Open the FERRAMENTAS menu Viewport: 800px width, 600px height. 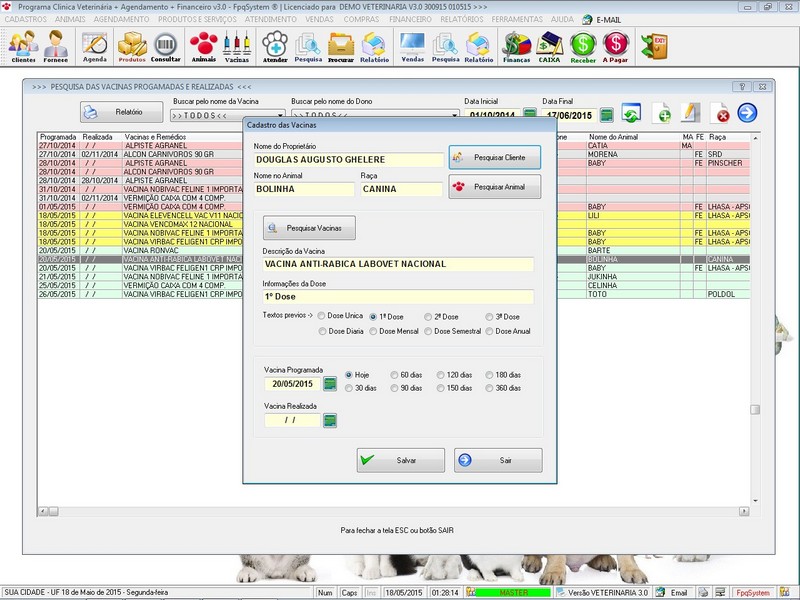tap(517, 19)
